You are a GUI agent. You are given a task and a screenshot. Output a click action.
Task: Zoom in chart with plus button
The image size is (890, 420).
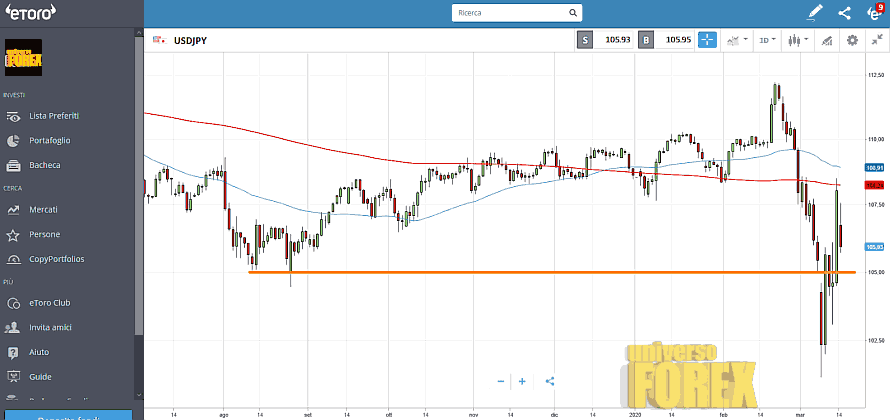(x=522, y=381)
